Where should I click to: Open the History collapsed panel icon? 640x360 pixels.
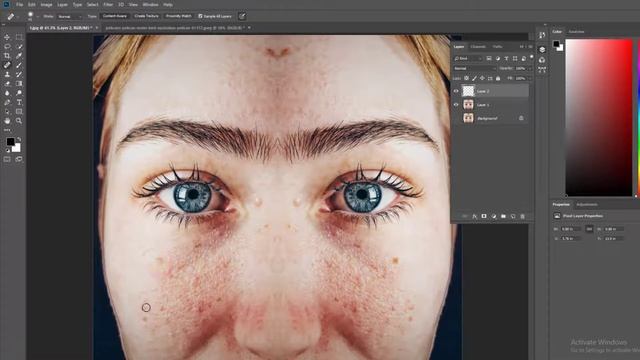point(542,36)
